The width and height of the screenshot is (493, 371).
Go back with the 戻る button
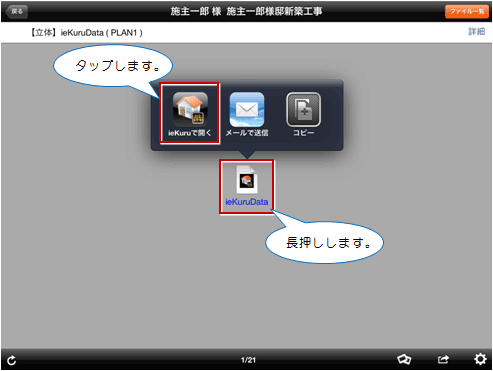click(16, 11)
